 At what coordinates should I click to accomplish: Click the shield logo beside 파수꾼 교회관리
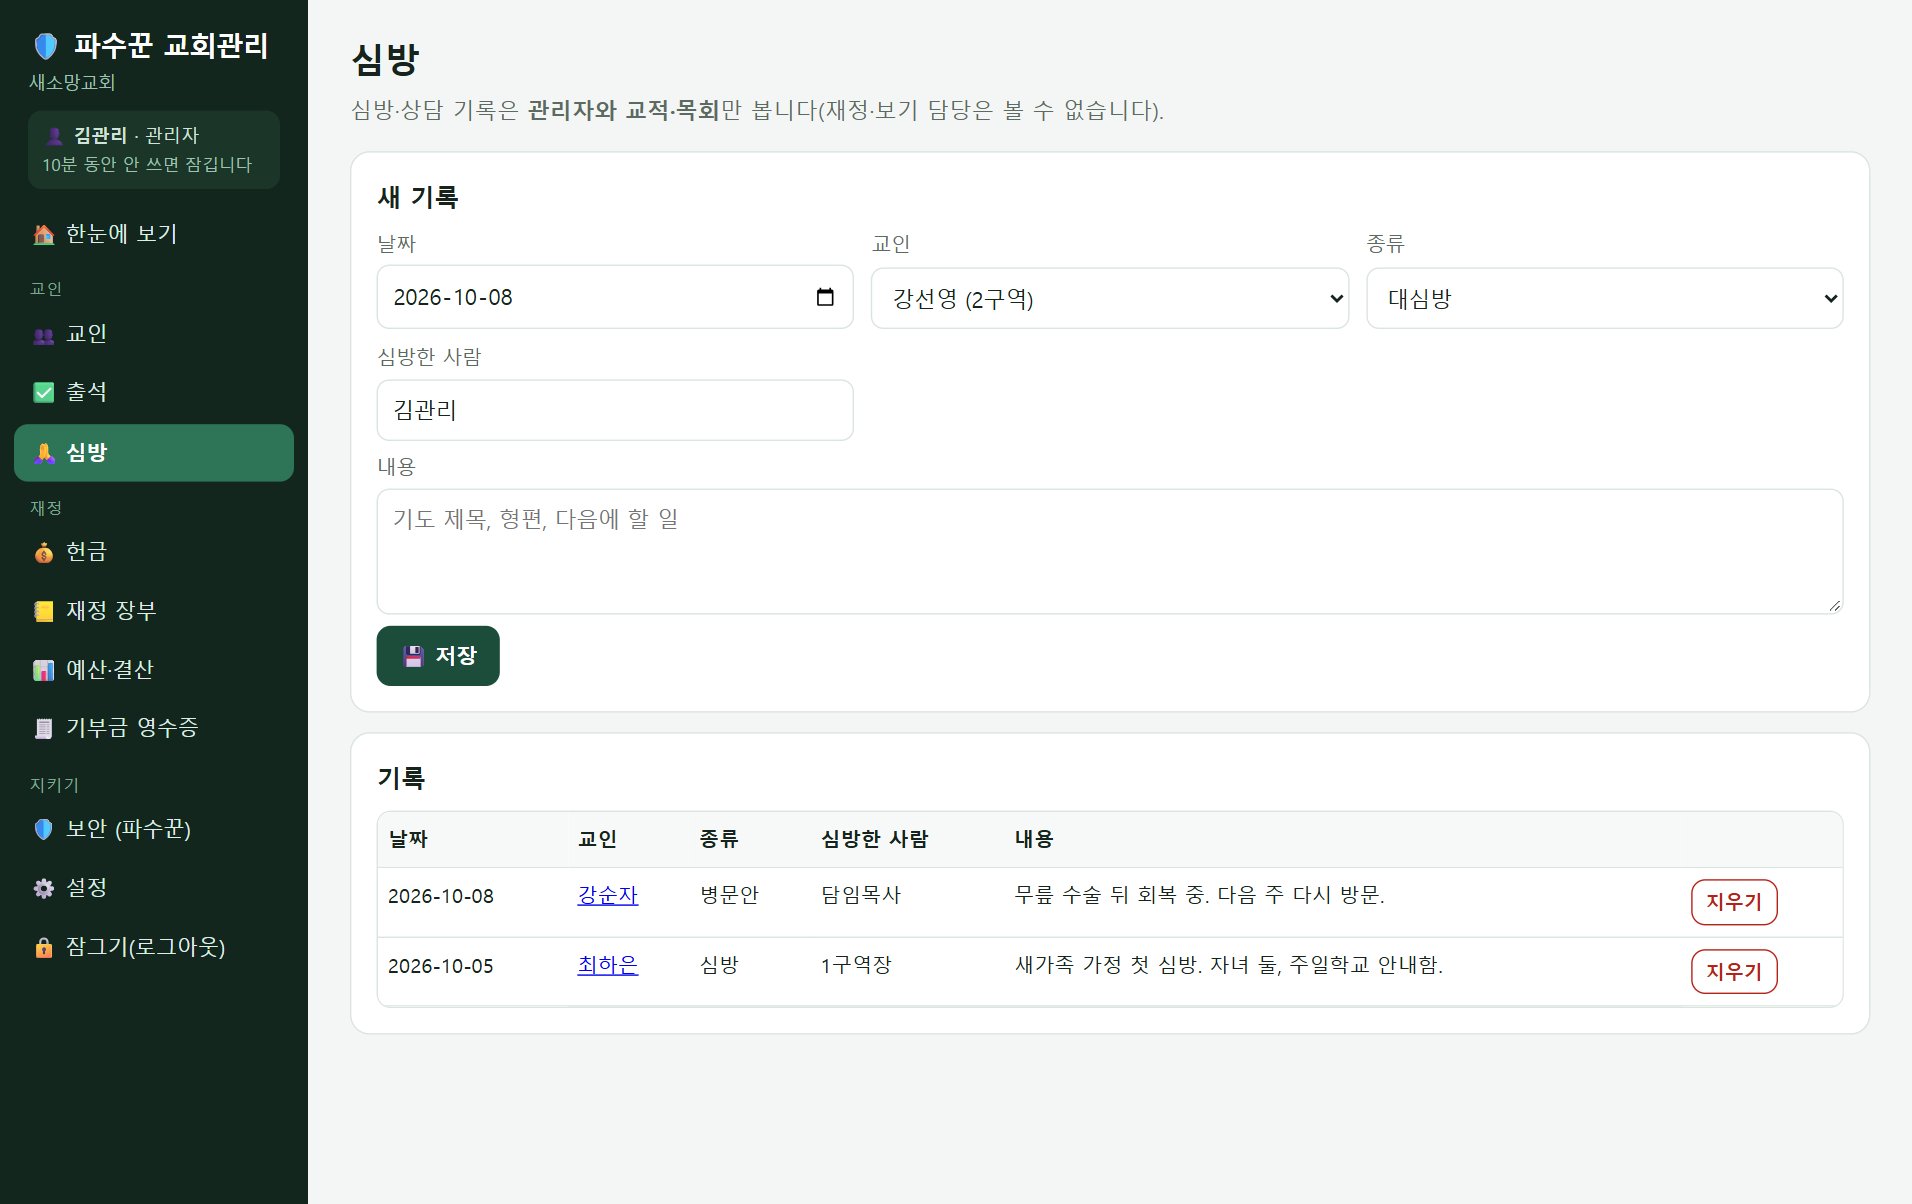(x=46, y=46)
